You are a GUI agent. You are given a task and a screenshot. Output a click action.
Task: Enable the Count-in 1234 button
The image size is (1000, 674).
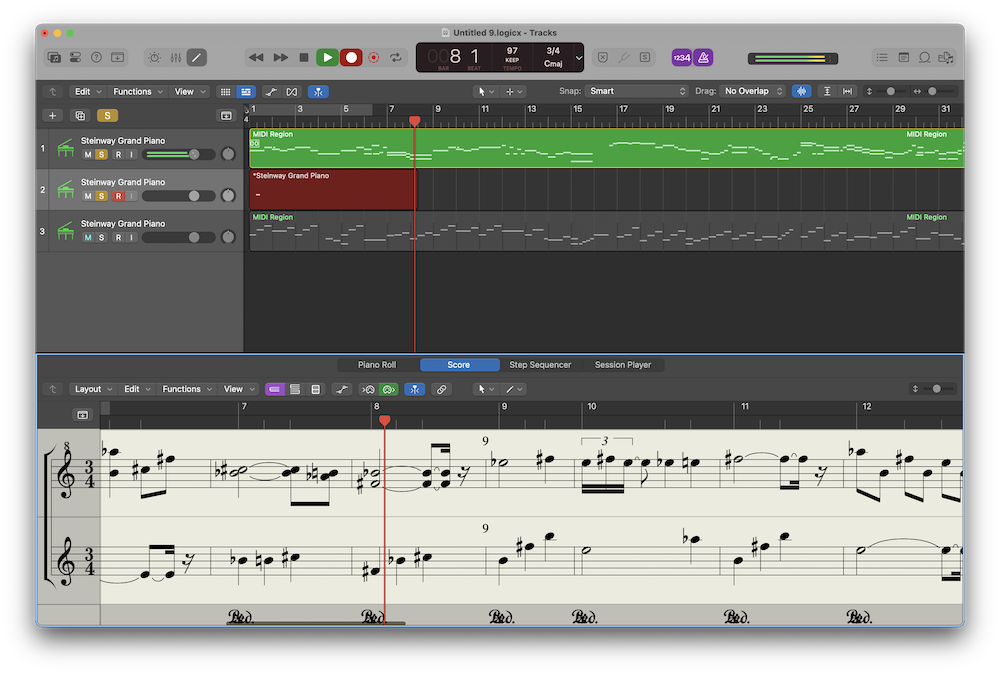(x=681, y=58)
